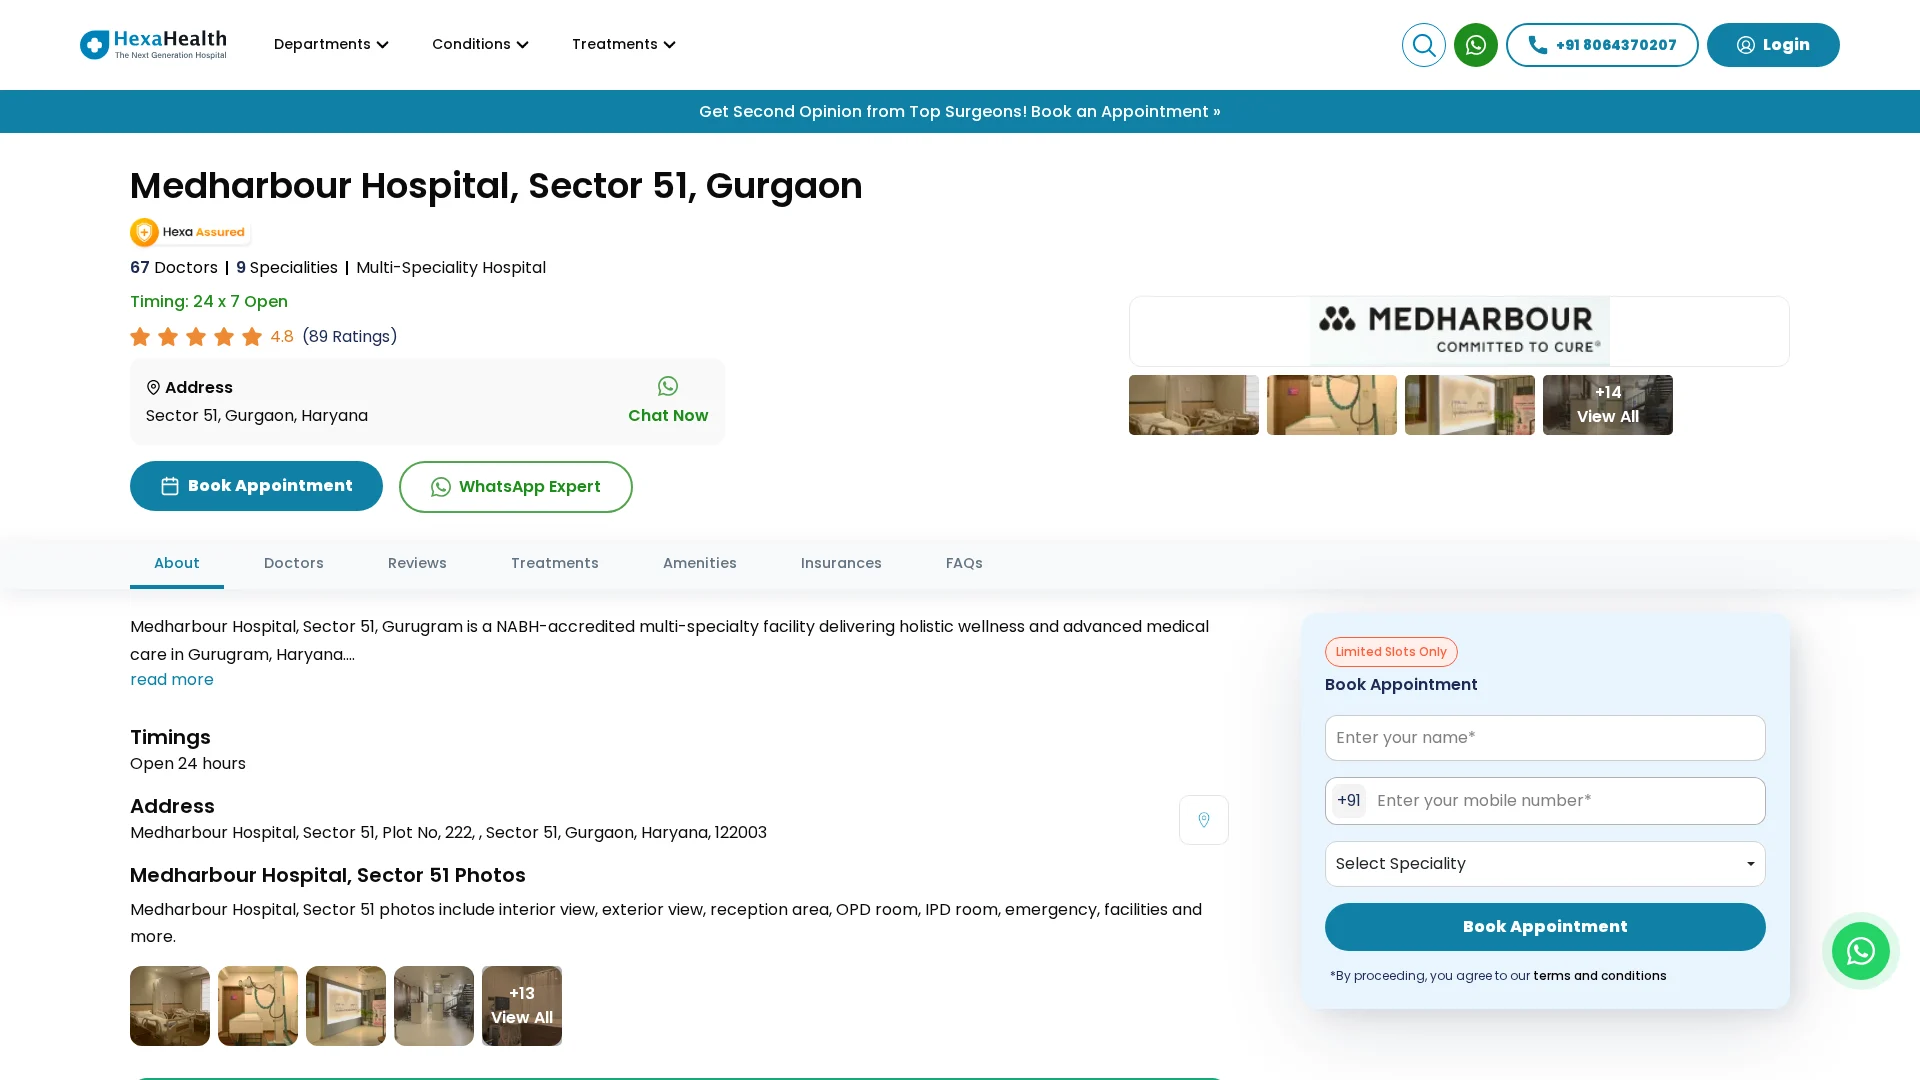
Task: Expand the Treatments dropdown in header
Action: point(624,45)
